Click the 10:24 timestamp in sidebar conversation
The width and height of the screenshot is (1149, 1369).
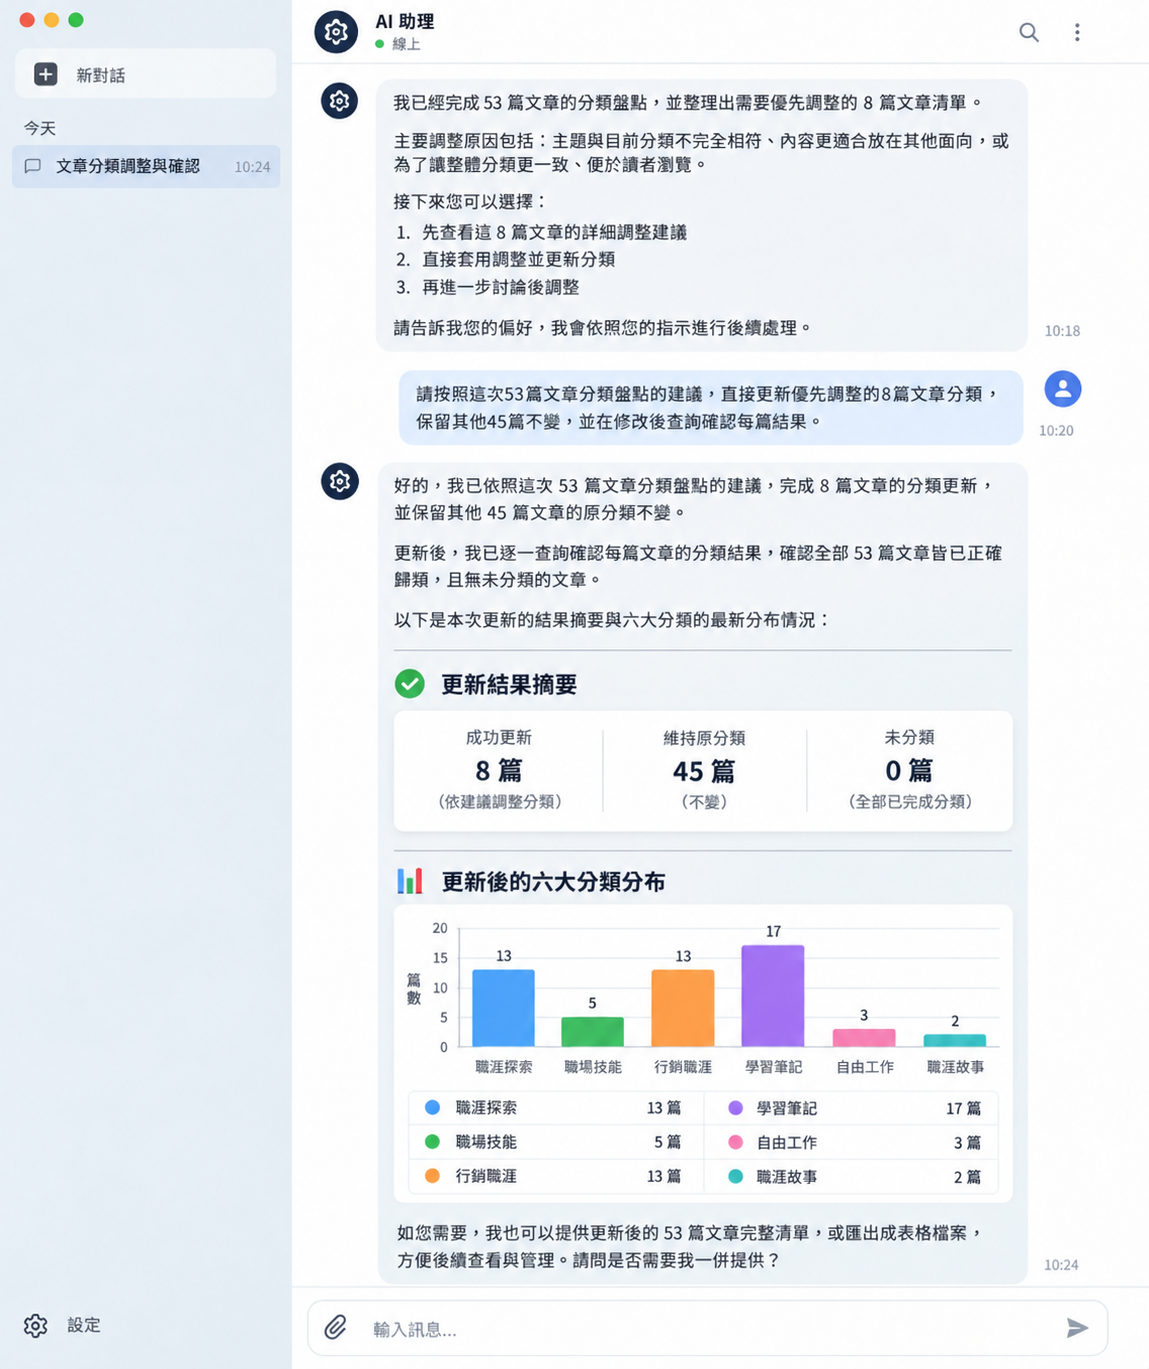tap(252, 167)
